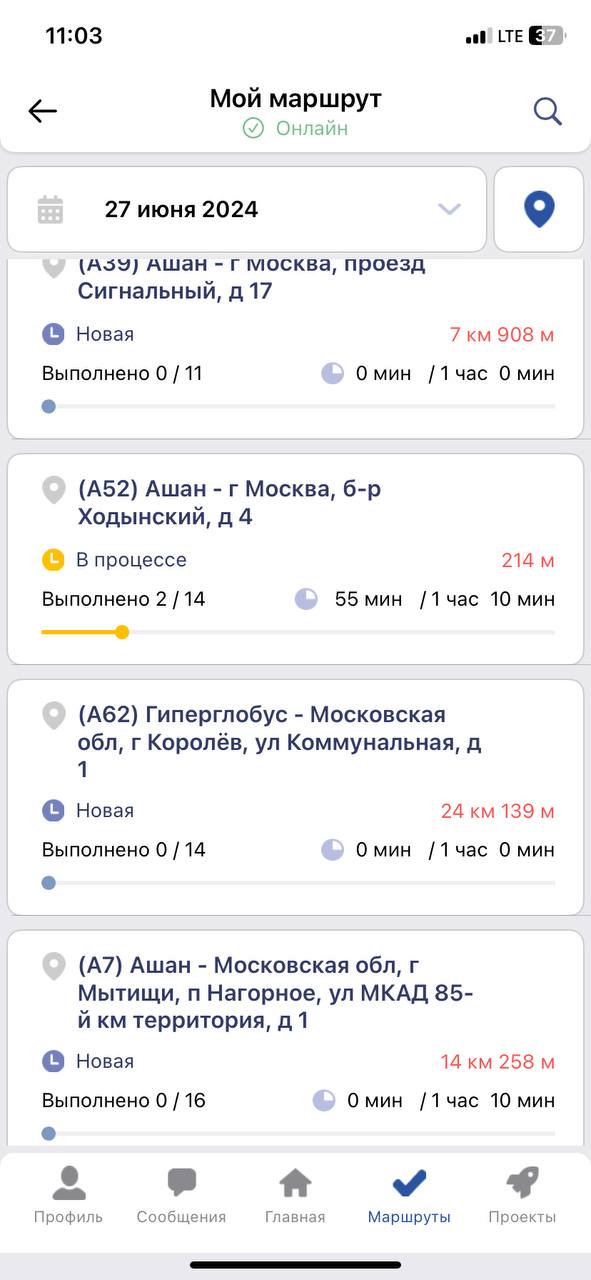Switch to the Профиль tab

point(68,1195)
